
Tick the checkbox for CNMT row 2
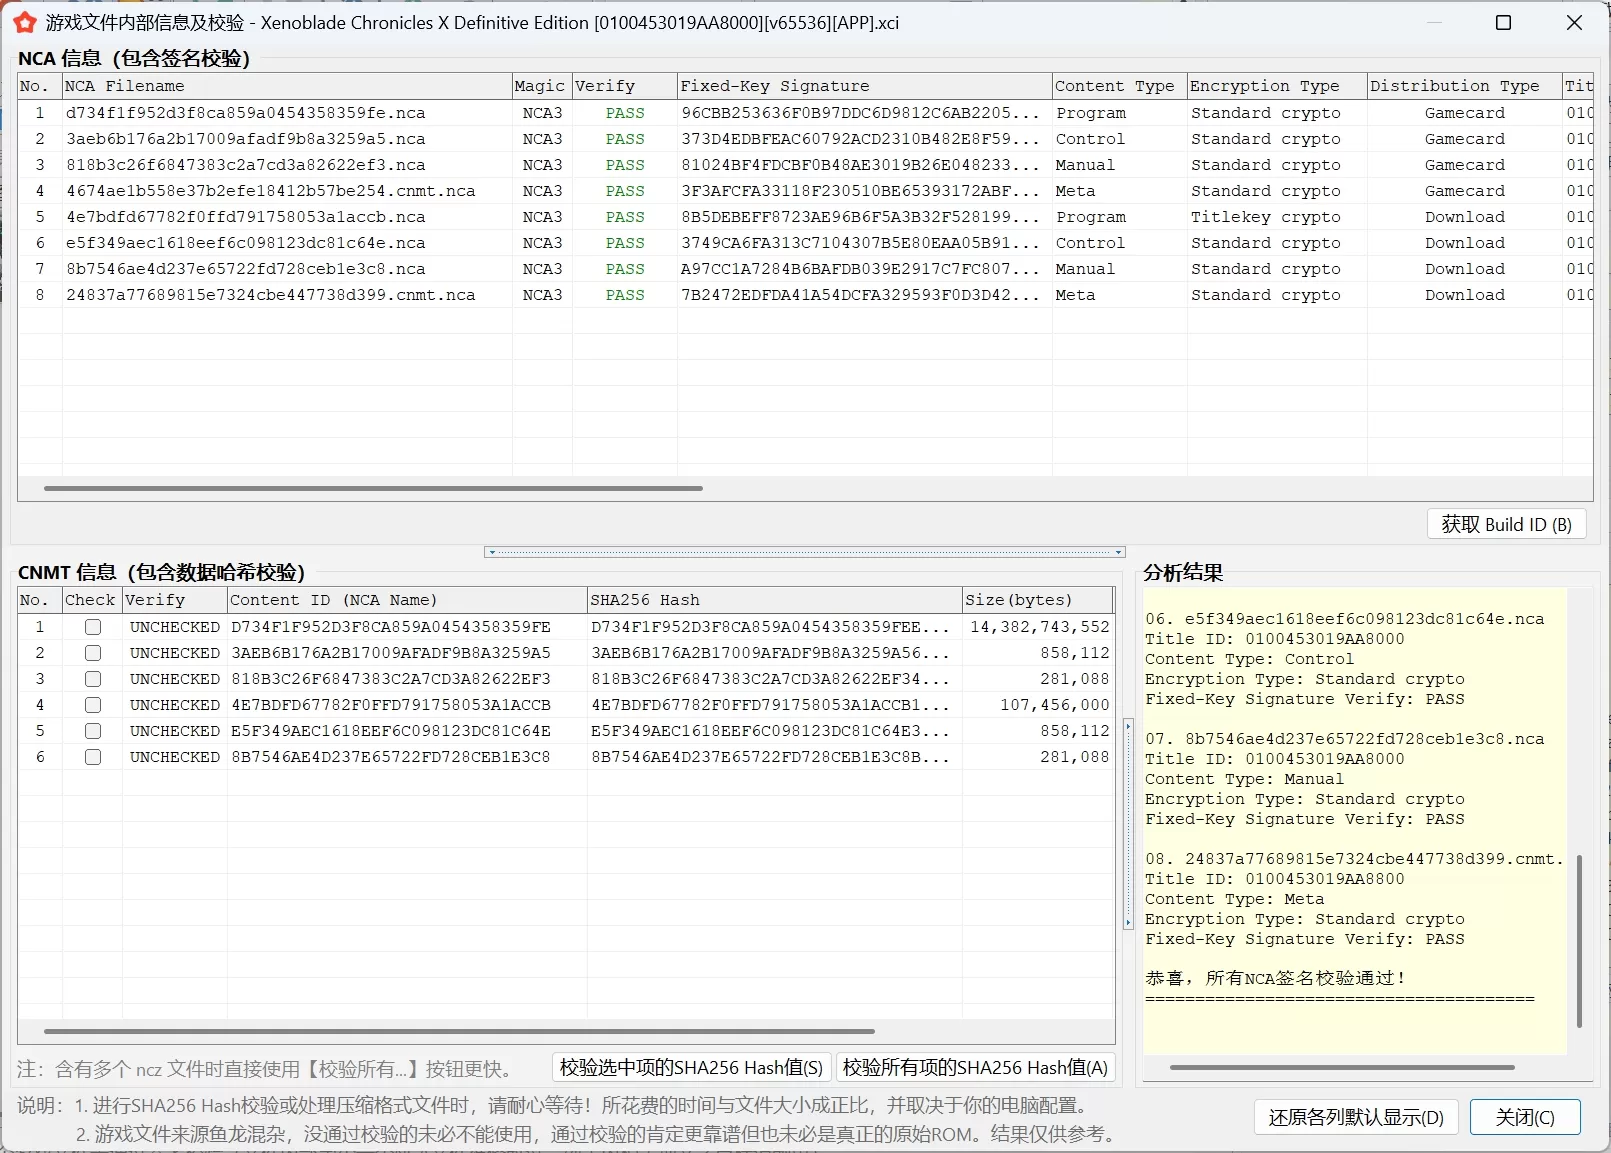[x=93, y=653]
